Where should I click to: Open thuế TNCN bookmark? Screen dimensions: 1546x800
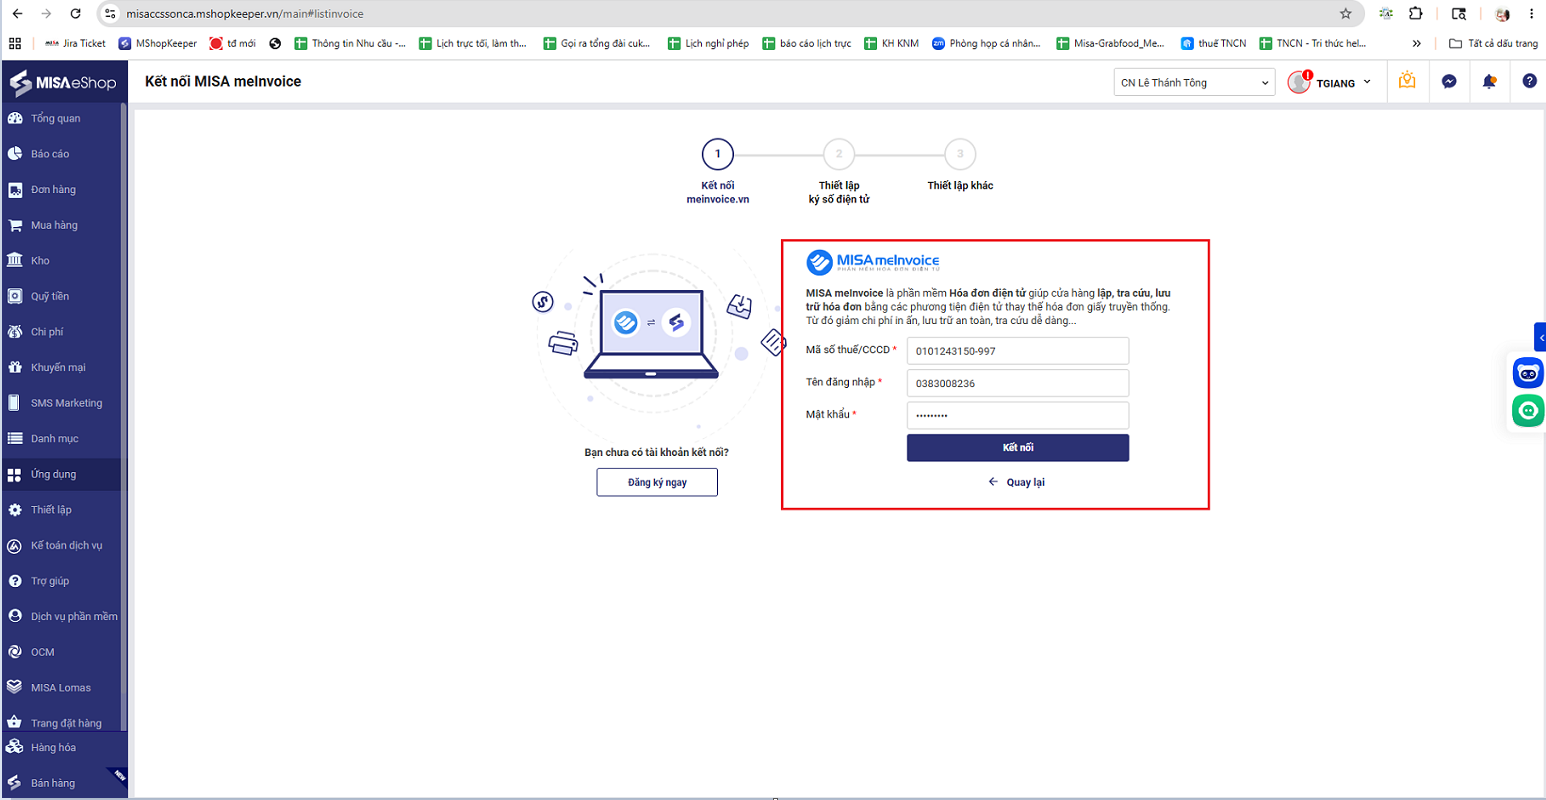click(x=1213, y=43)
